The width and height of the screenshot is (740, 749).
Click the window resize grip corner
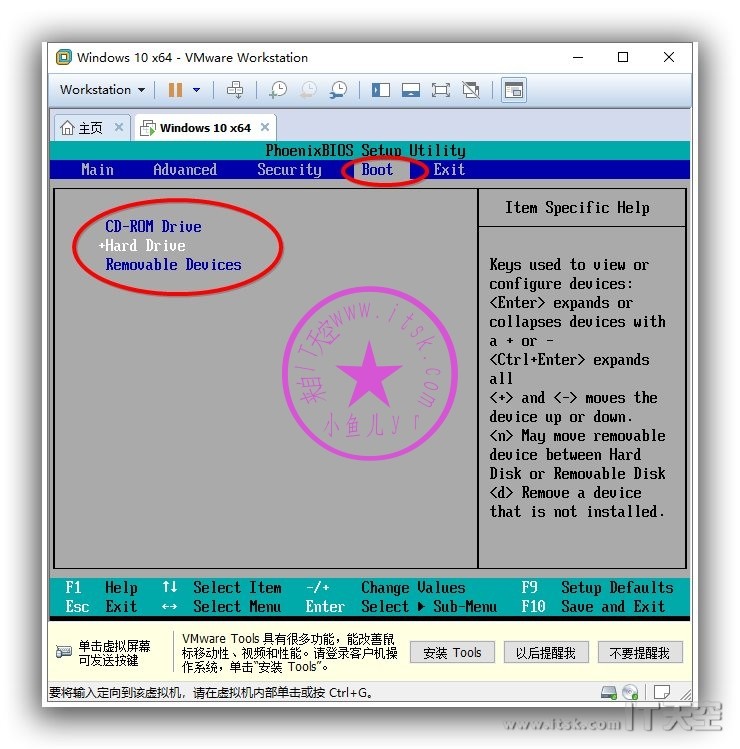(686, 695)
